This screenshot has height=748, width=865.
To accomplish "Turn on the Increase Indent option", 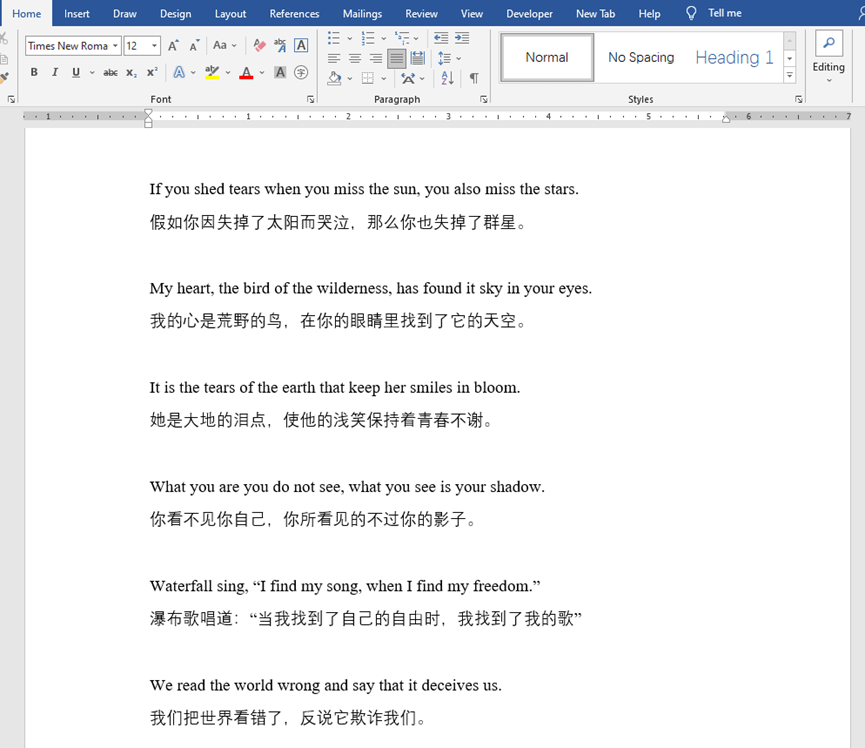I will click(x=462, y=38).
